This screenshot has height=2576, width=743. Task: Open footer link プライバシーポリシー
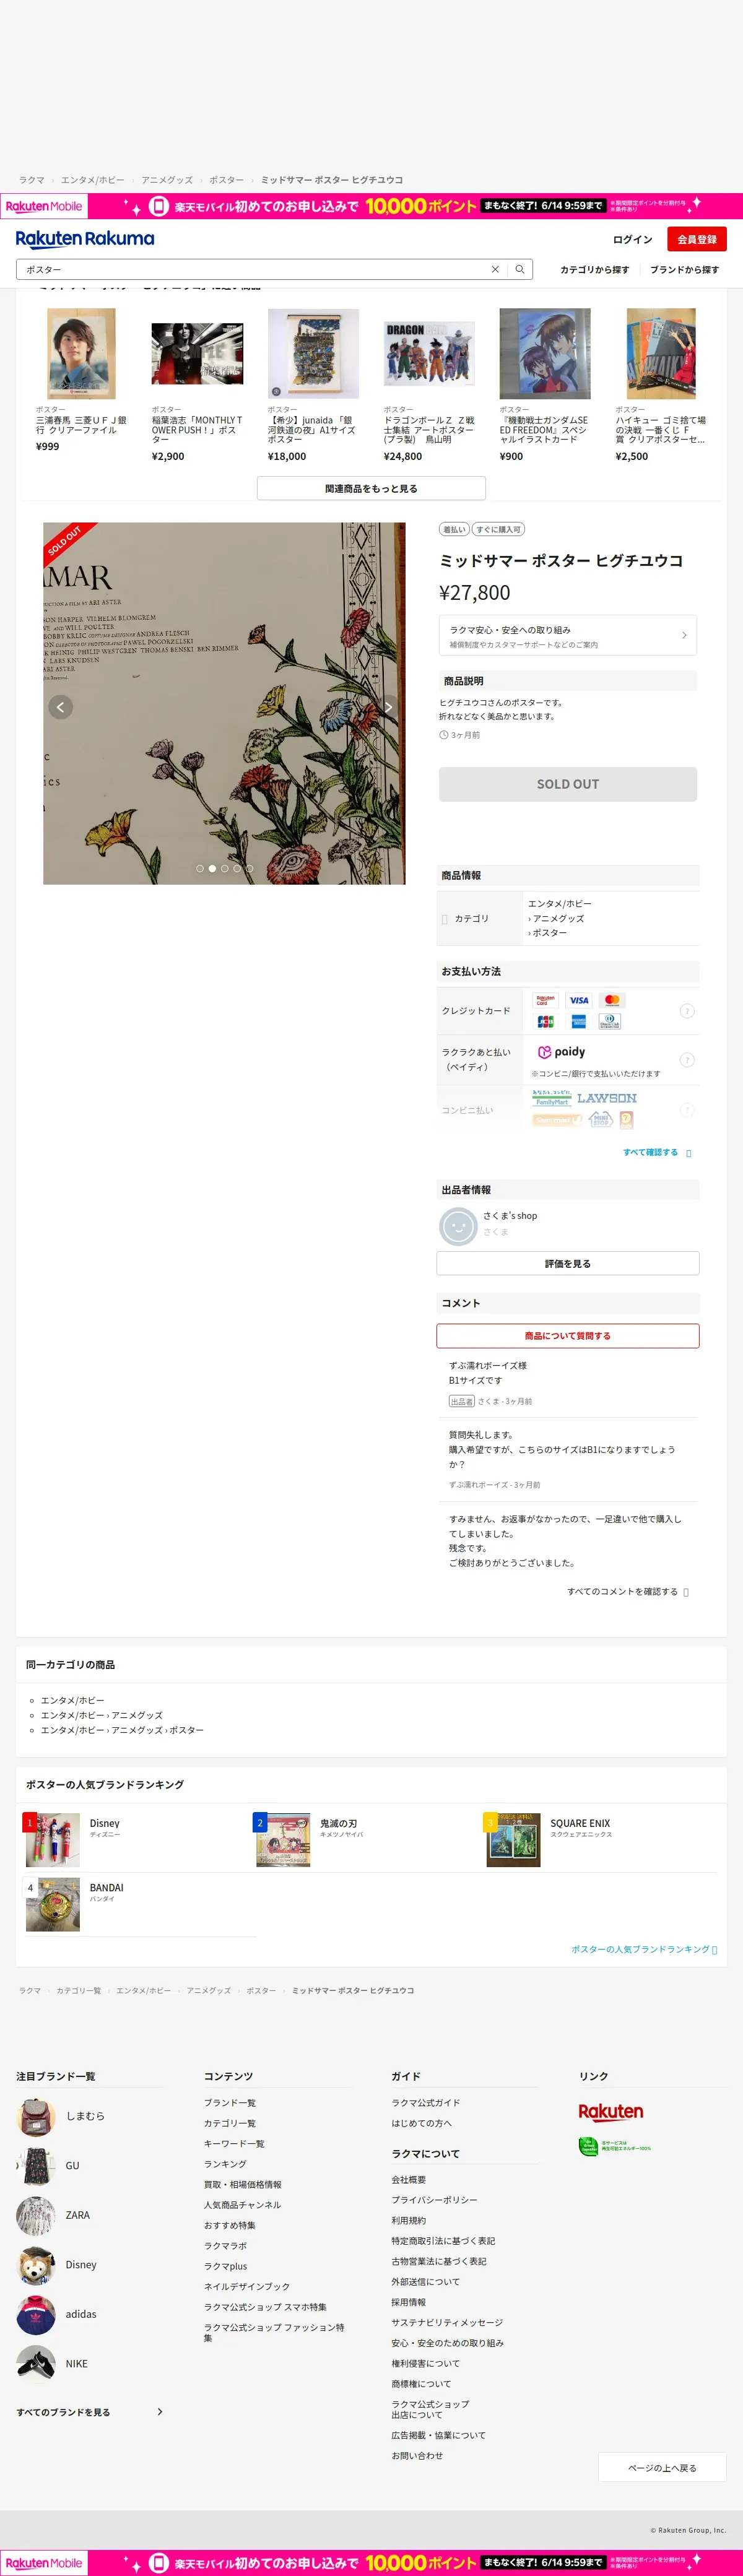(434, 2200)
